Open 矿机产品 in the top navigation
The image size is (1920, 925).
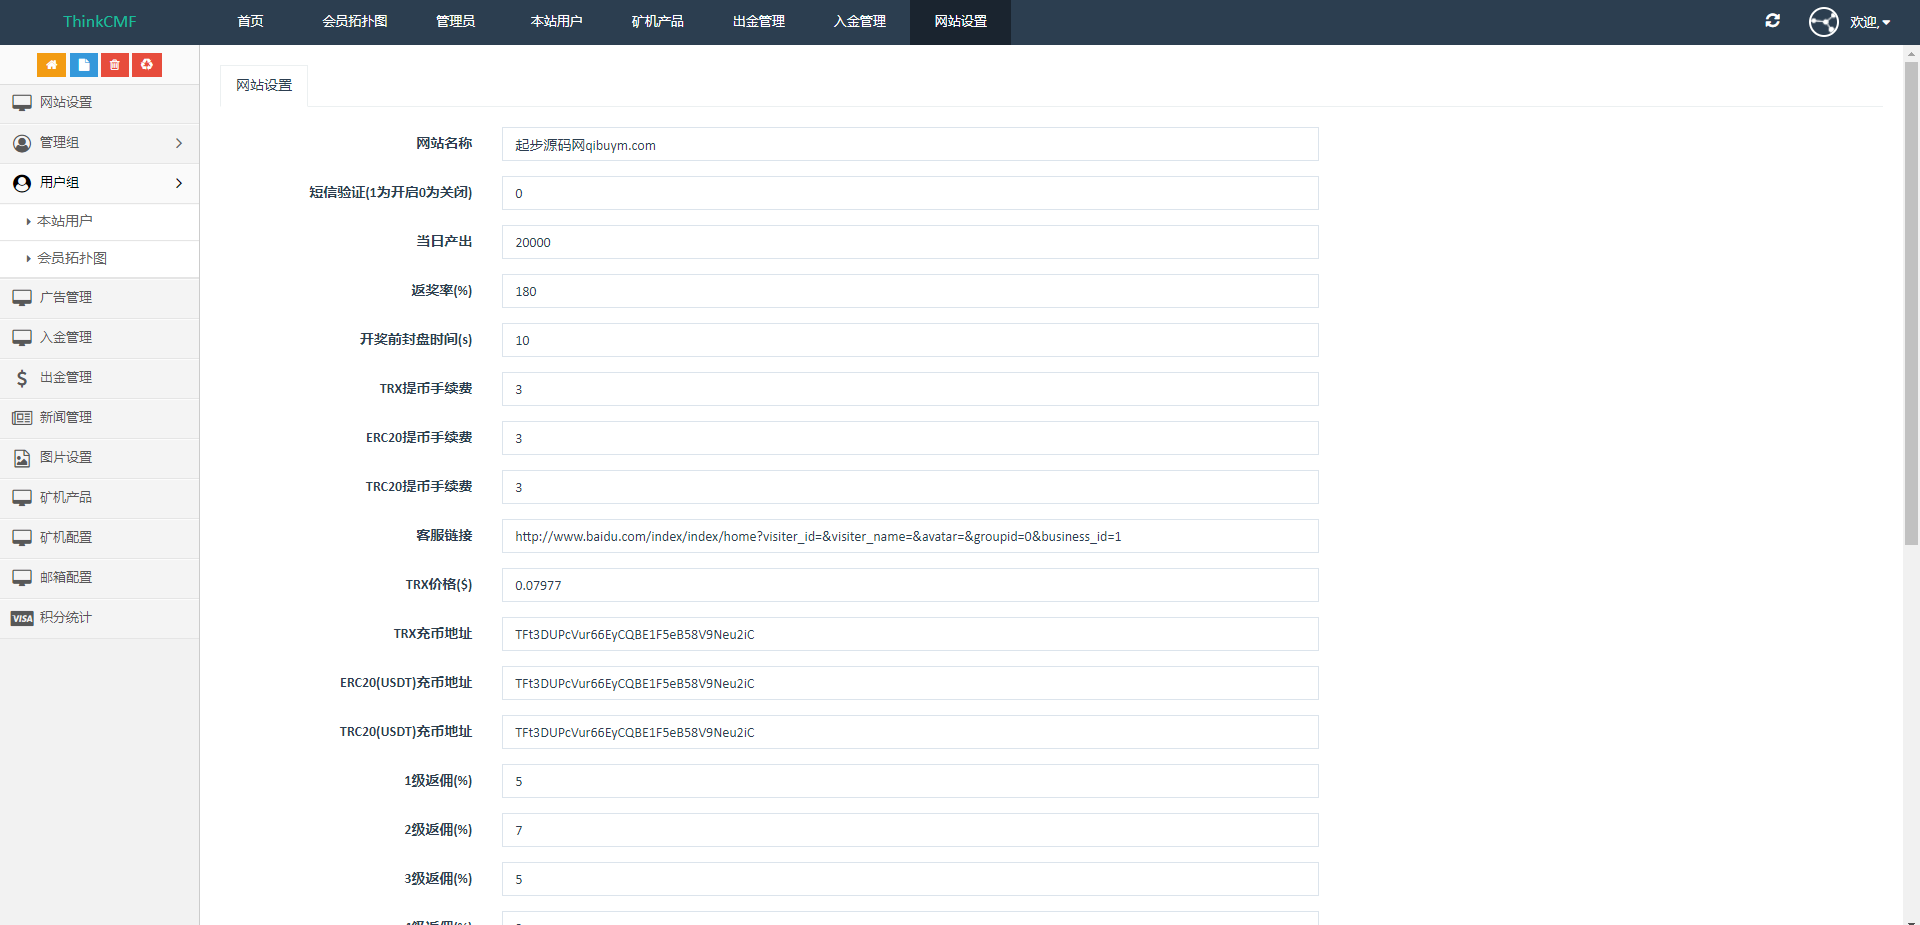coord(657,22)
